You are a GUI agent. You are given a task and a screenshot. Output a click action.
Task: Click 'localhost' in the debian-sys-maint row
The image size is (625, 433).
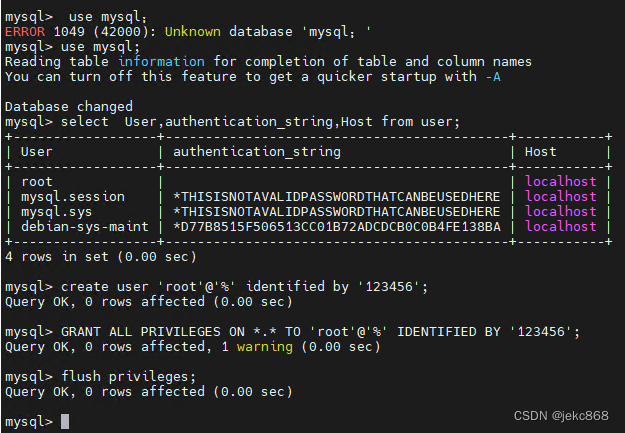(561, 226)
